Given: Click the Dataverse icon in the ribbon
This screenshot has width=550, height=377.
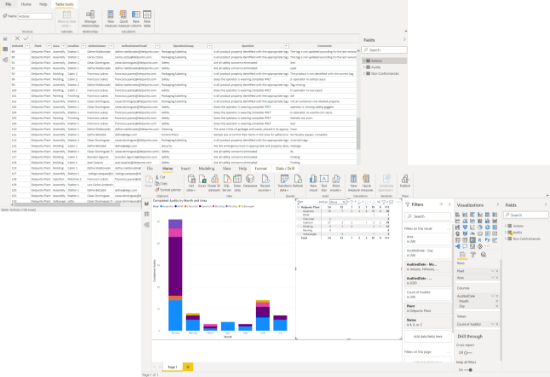Looking at the screenshot, I should point(250,181).
